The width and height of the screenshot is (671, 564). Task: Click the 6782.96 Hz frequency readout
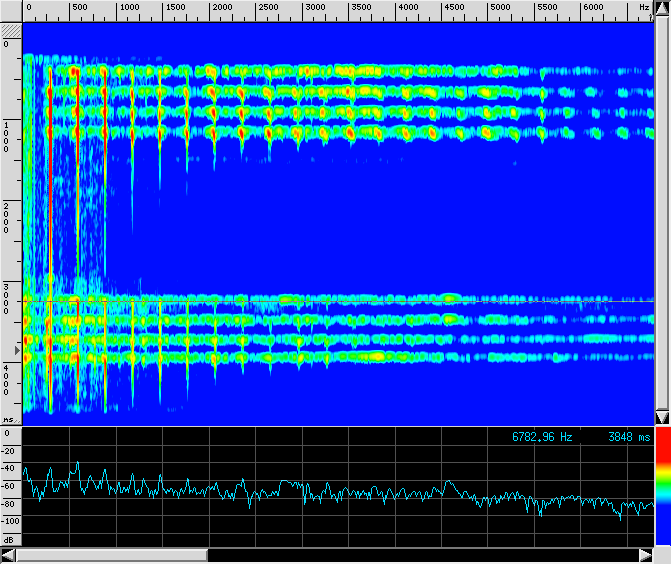click(x=542, y=437)
